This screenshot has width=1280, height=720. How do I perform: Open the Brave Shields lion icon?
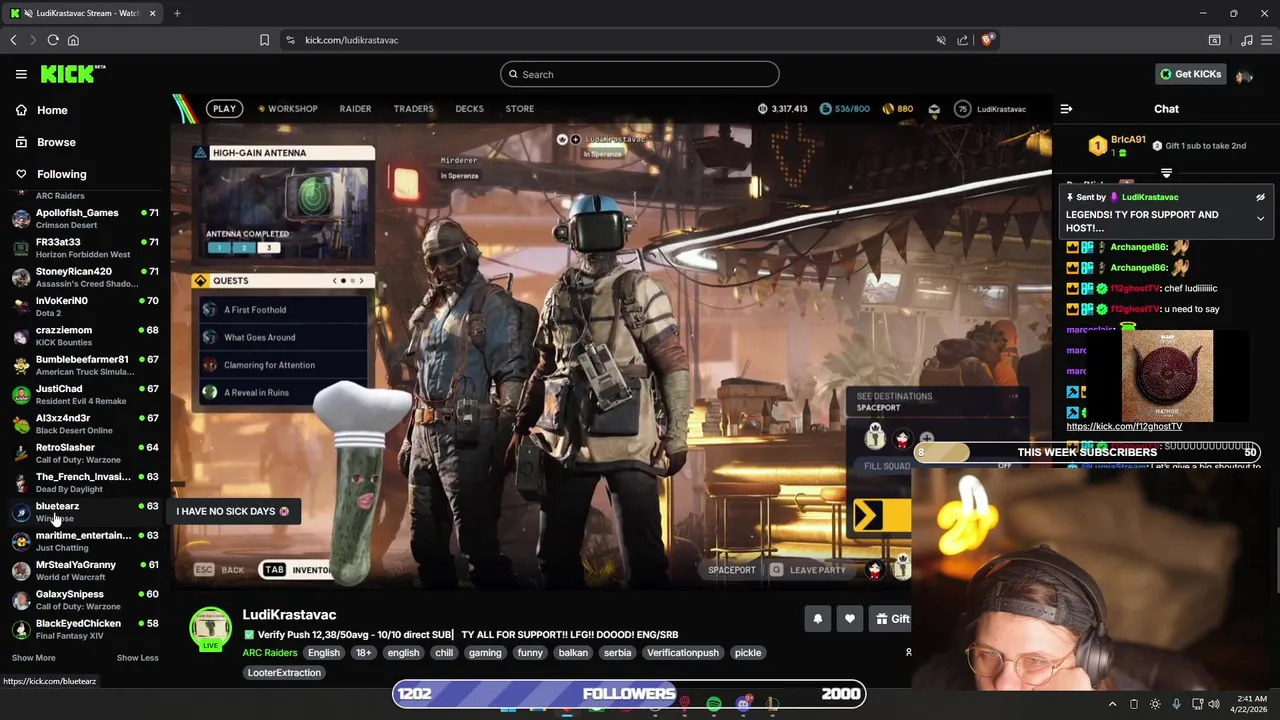pyautogui.click(x=986, y=40)
